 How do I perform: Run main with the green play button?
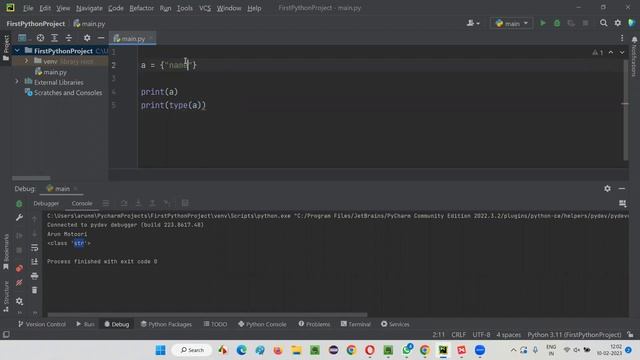pyautogui.click(x=543, y=23)
